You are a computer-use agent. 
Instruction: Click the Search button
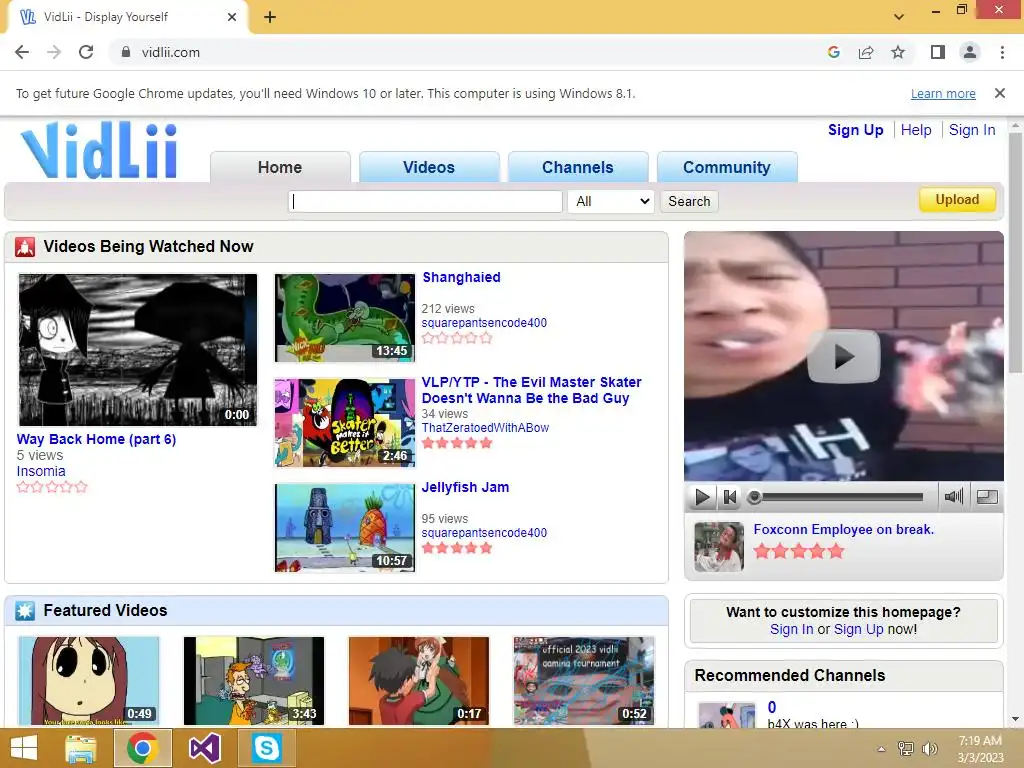click(689, 201)
